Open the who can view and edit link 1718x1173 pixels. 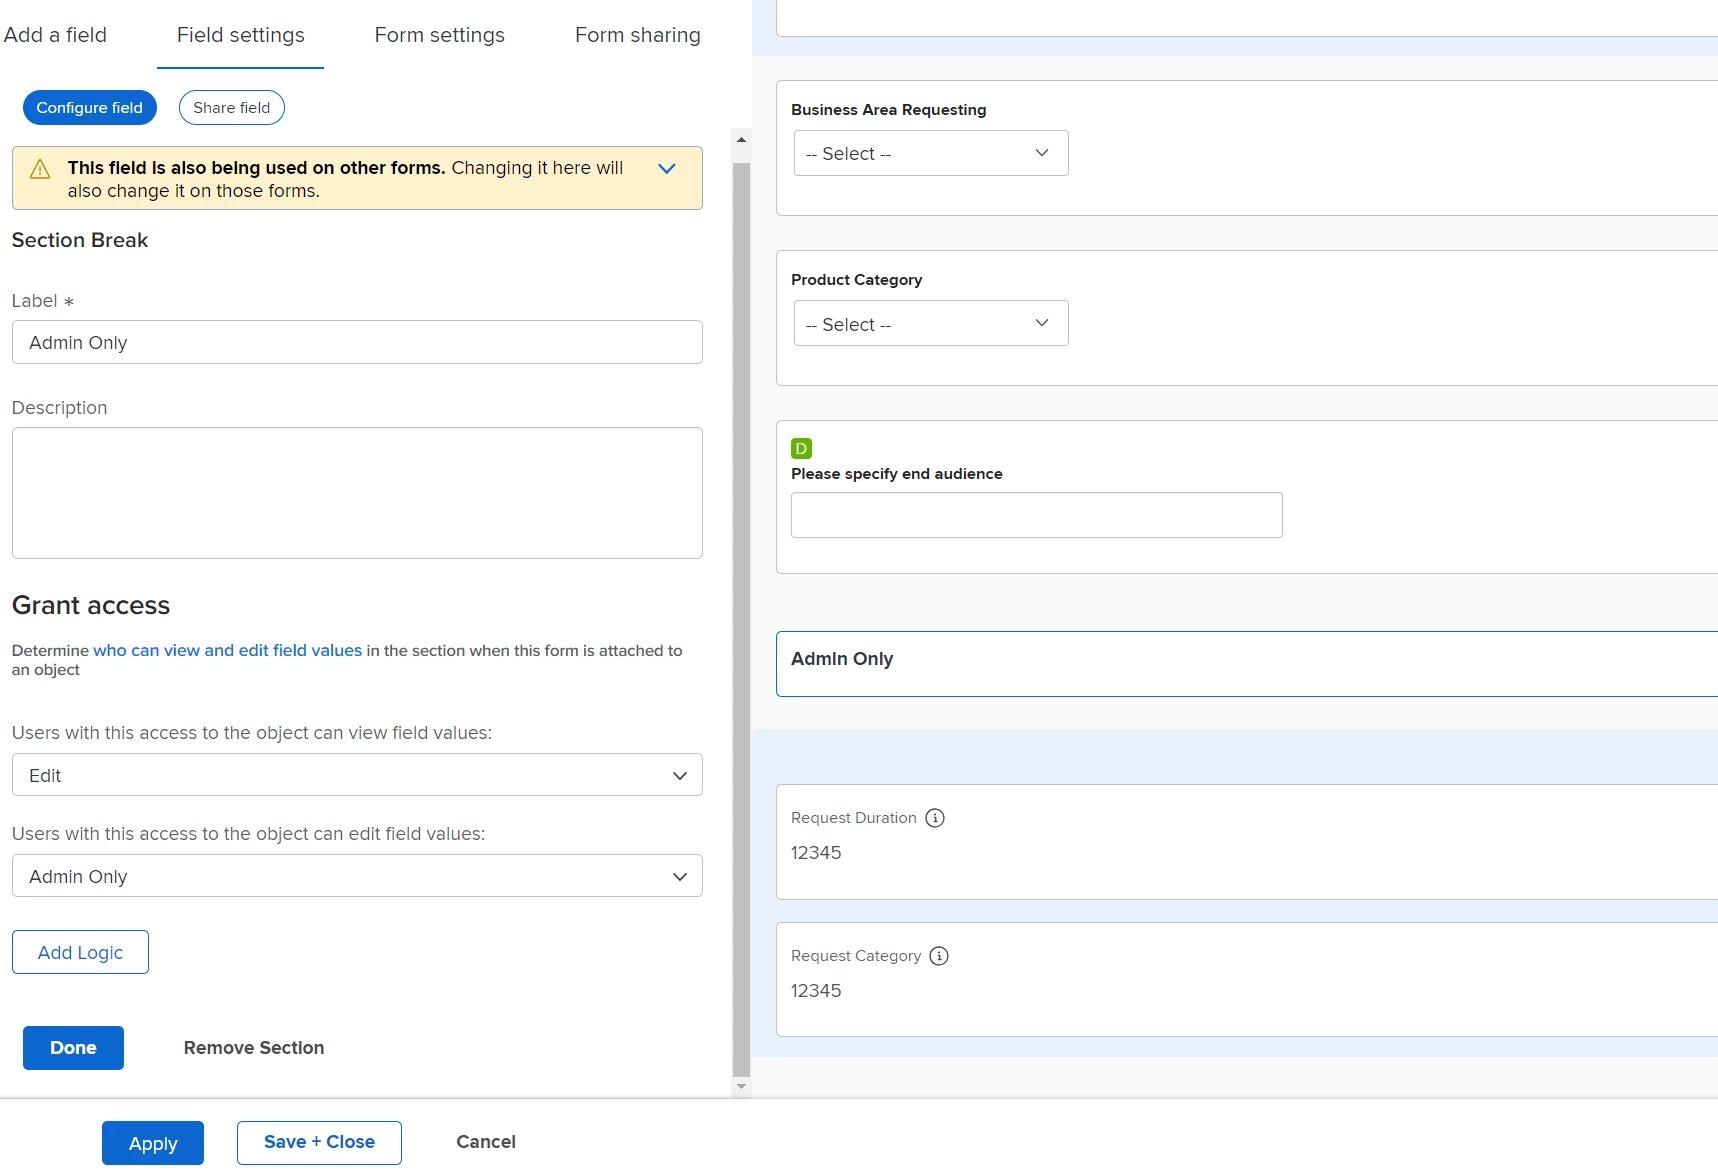227,650
